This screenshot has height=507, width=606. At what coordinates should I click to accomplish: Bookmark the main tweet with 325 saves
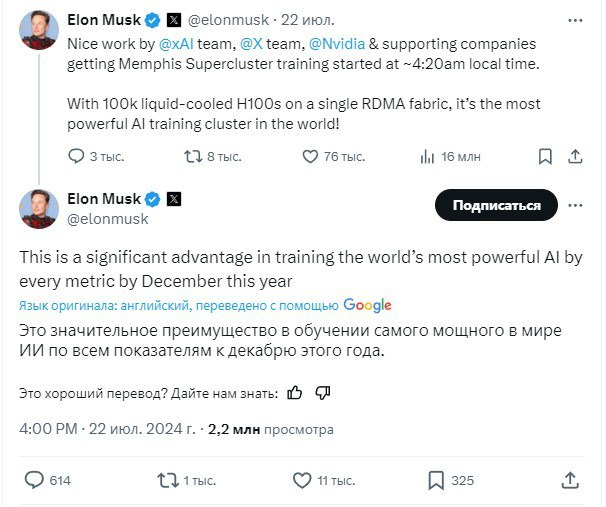435,480
